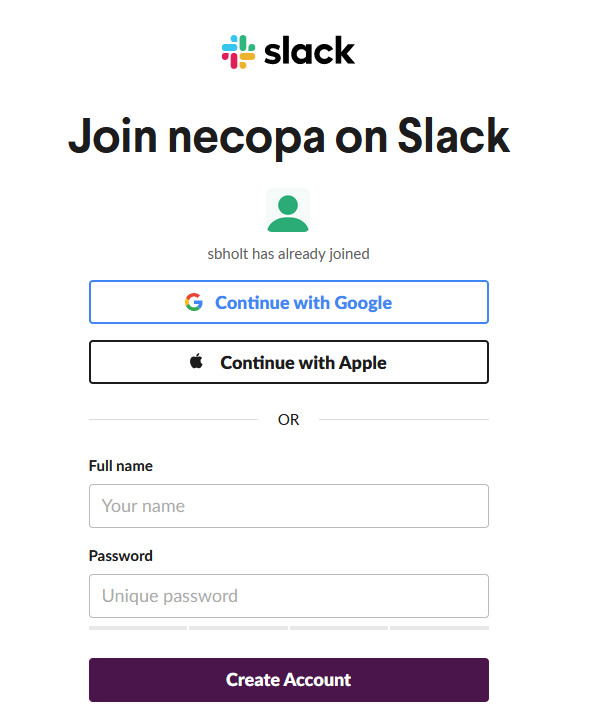Click the last password strength bar segment
The height and width of the screenshot is (715, 603).
(x=439, y=628)
